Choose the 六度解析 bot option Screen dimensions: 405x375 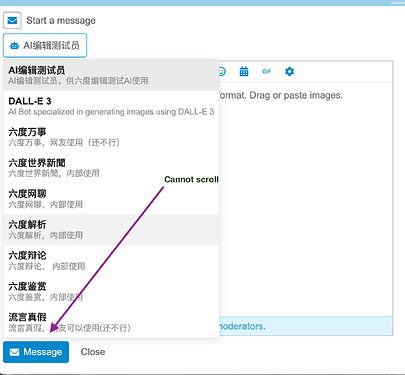111,230
